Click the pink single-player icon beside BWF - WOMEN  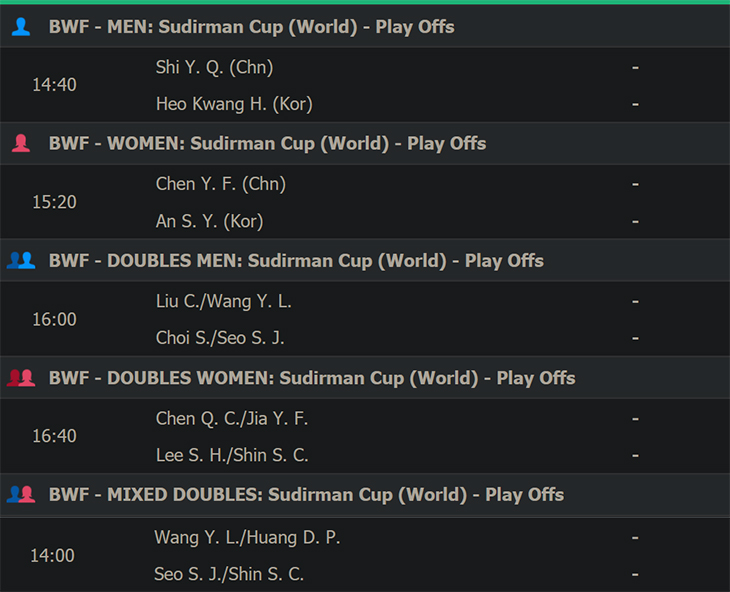pos(20,143)
